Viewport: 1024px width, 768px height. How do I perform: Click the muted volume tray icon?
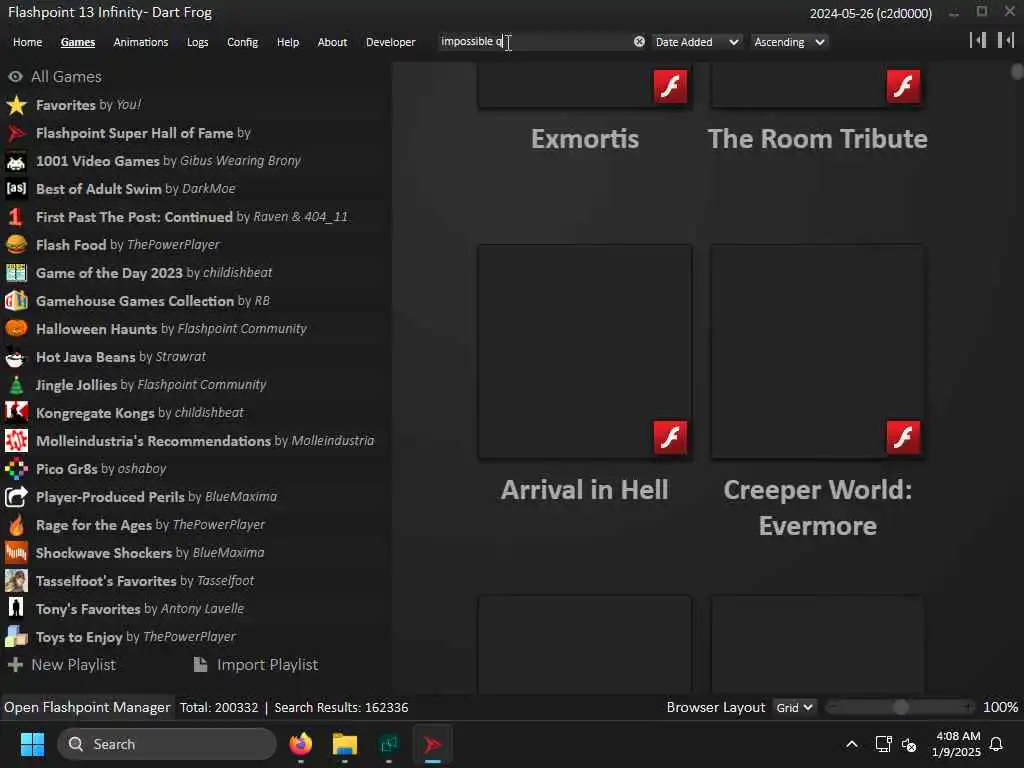point(909,744)
